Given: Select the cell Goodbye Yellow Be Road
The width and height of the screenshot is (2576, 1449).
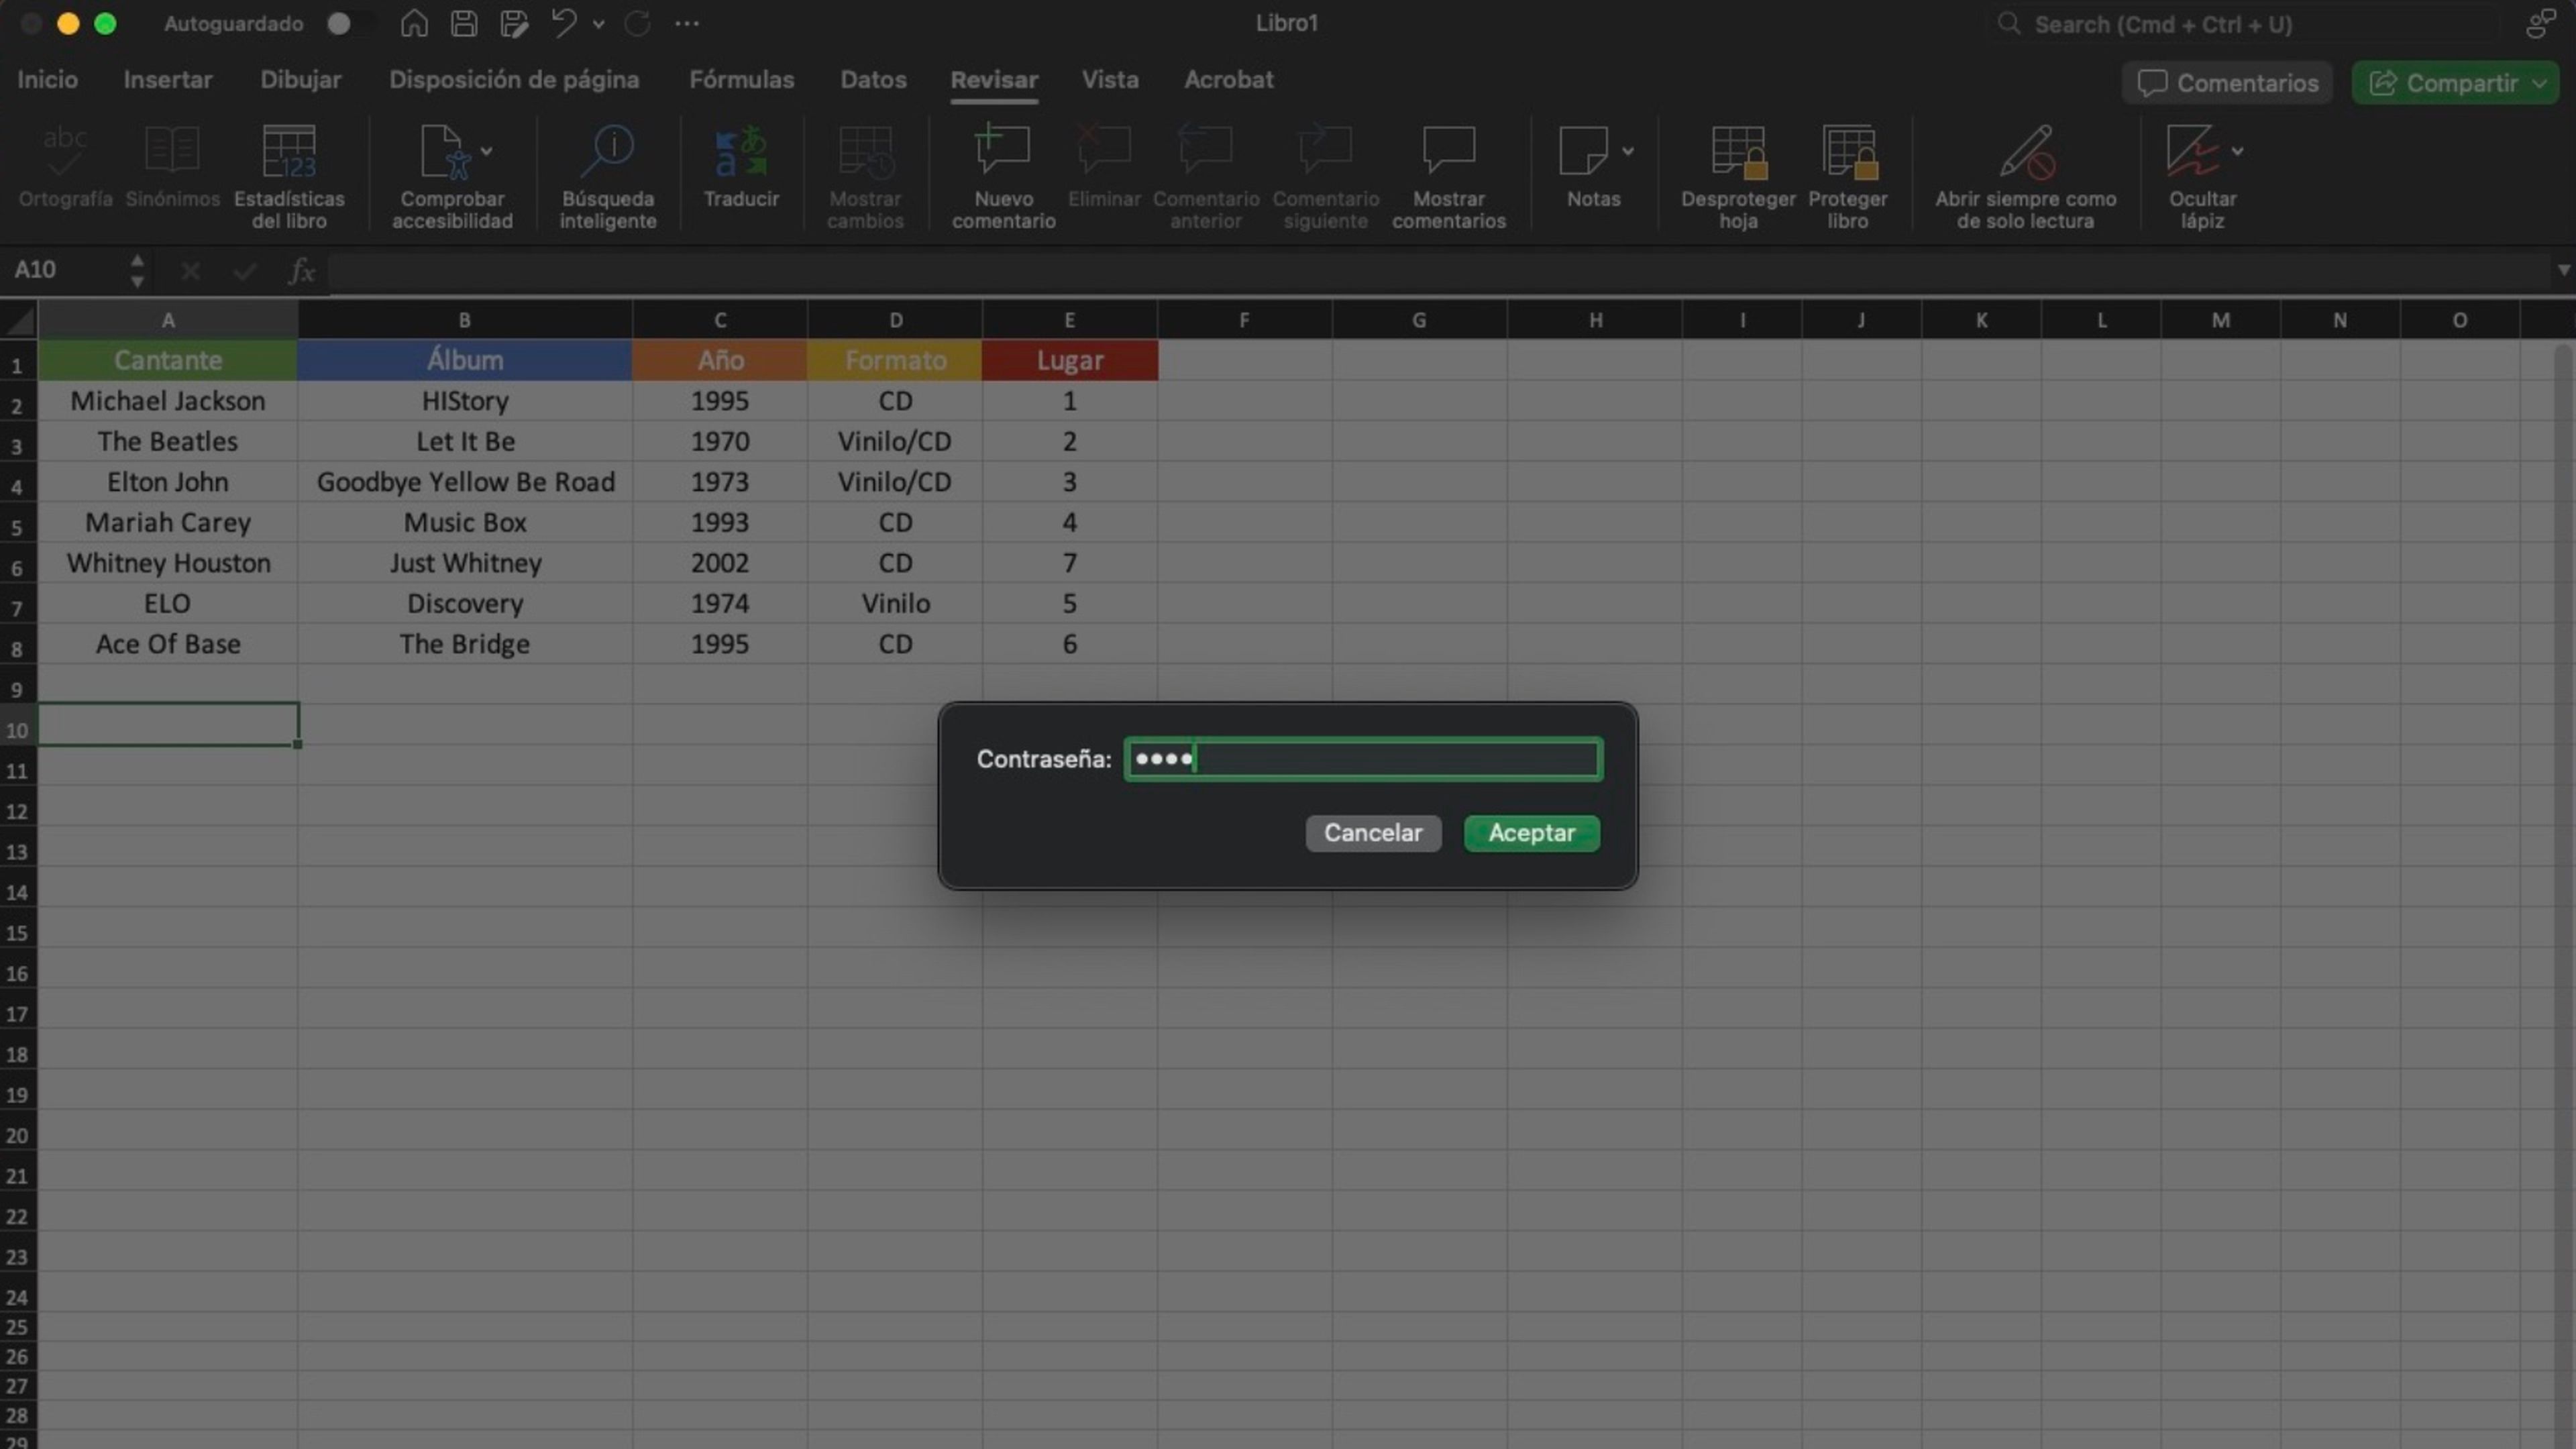Looking at the screenshot, I should pos(464,482).
